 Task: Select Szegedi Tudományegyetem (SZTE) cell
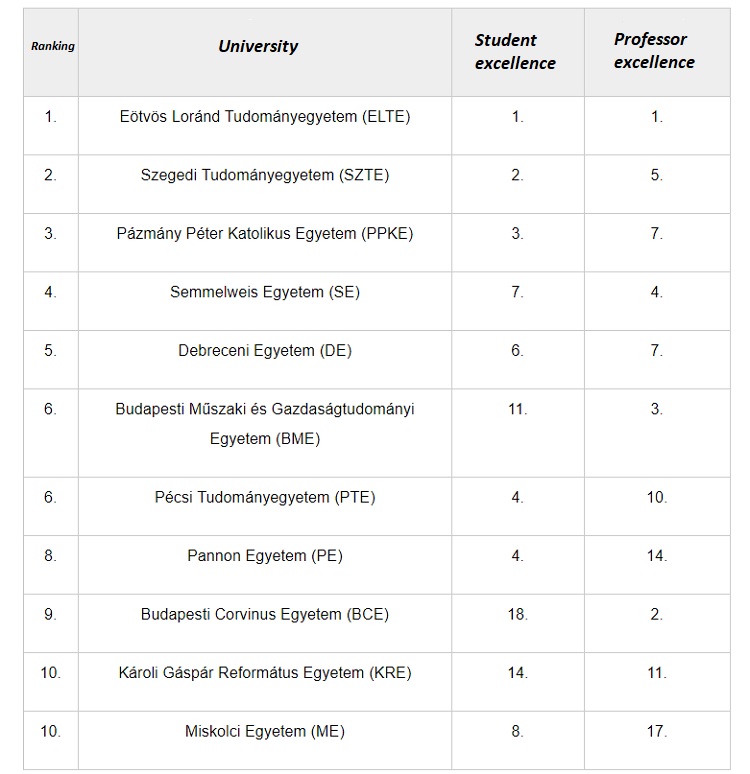point(265,175)
